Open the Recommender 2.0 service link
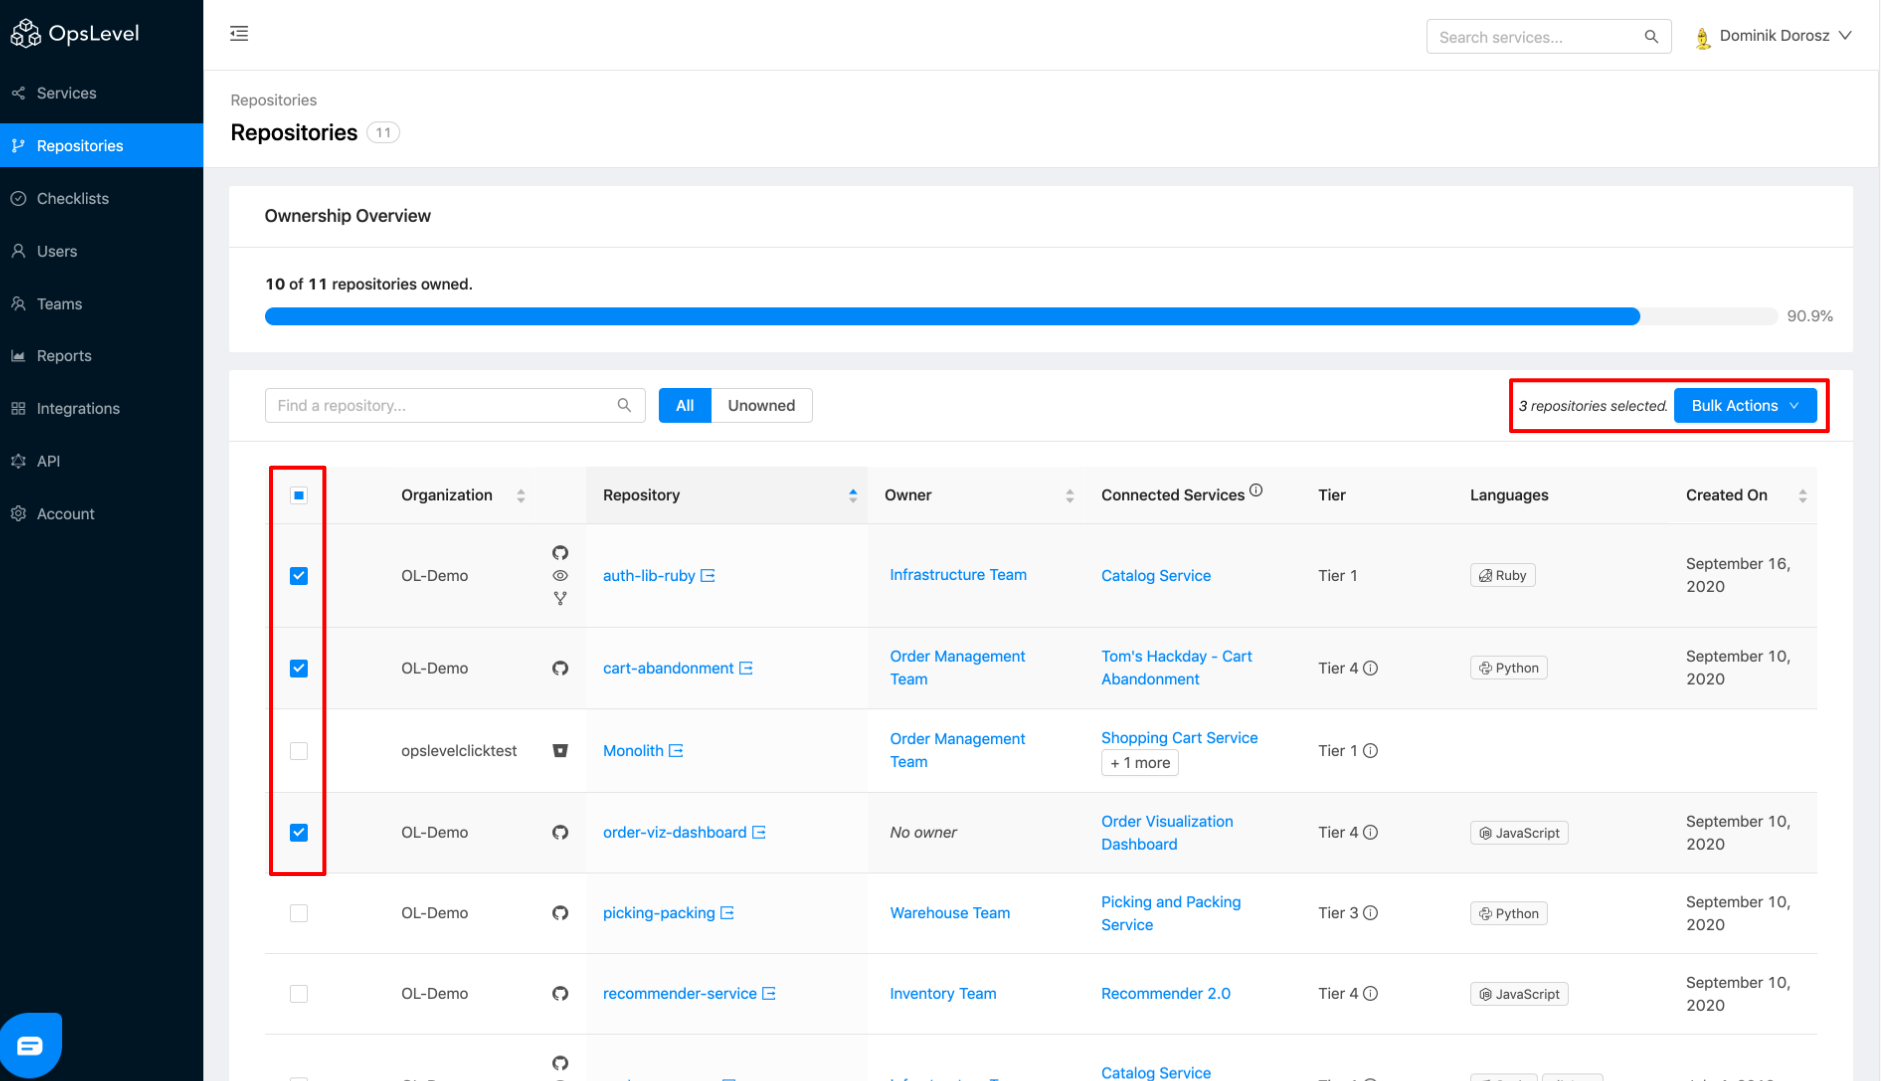1881x1081 pixels. 1166,994
